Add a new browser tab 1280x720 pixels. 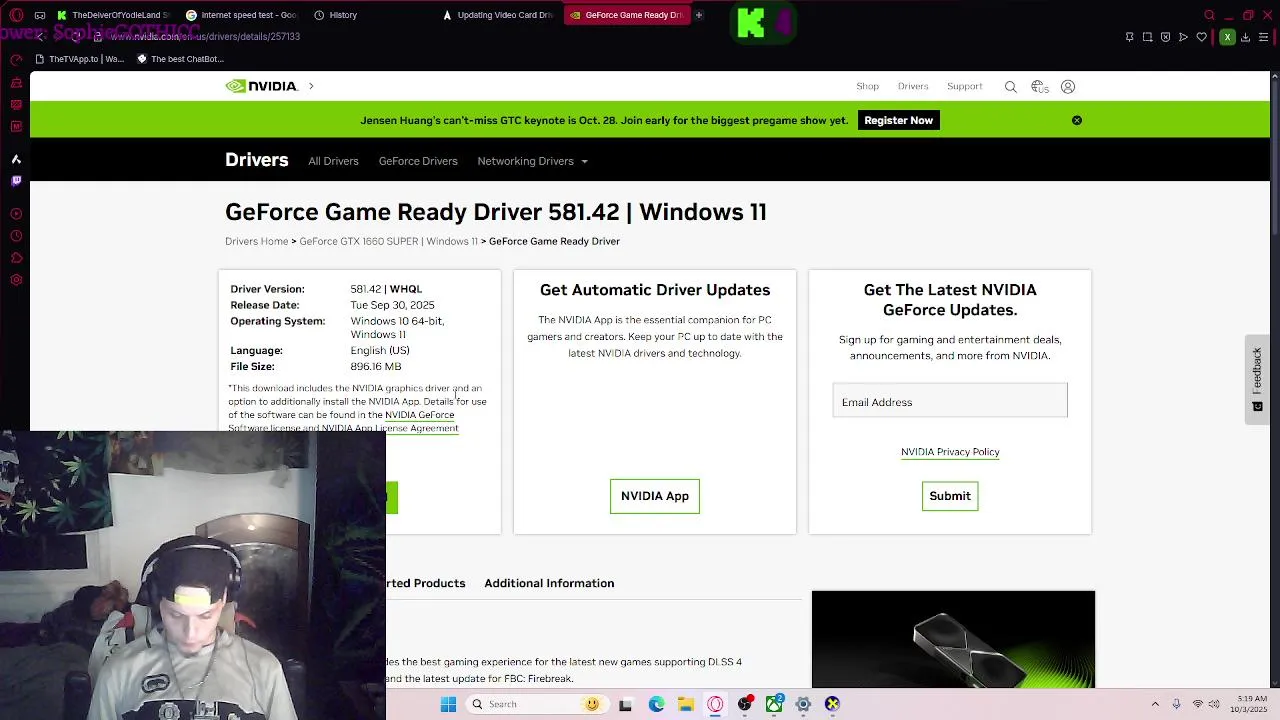click(x=699, y=15)
